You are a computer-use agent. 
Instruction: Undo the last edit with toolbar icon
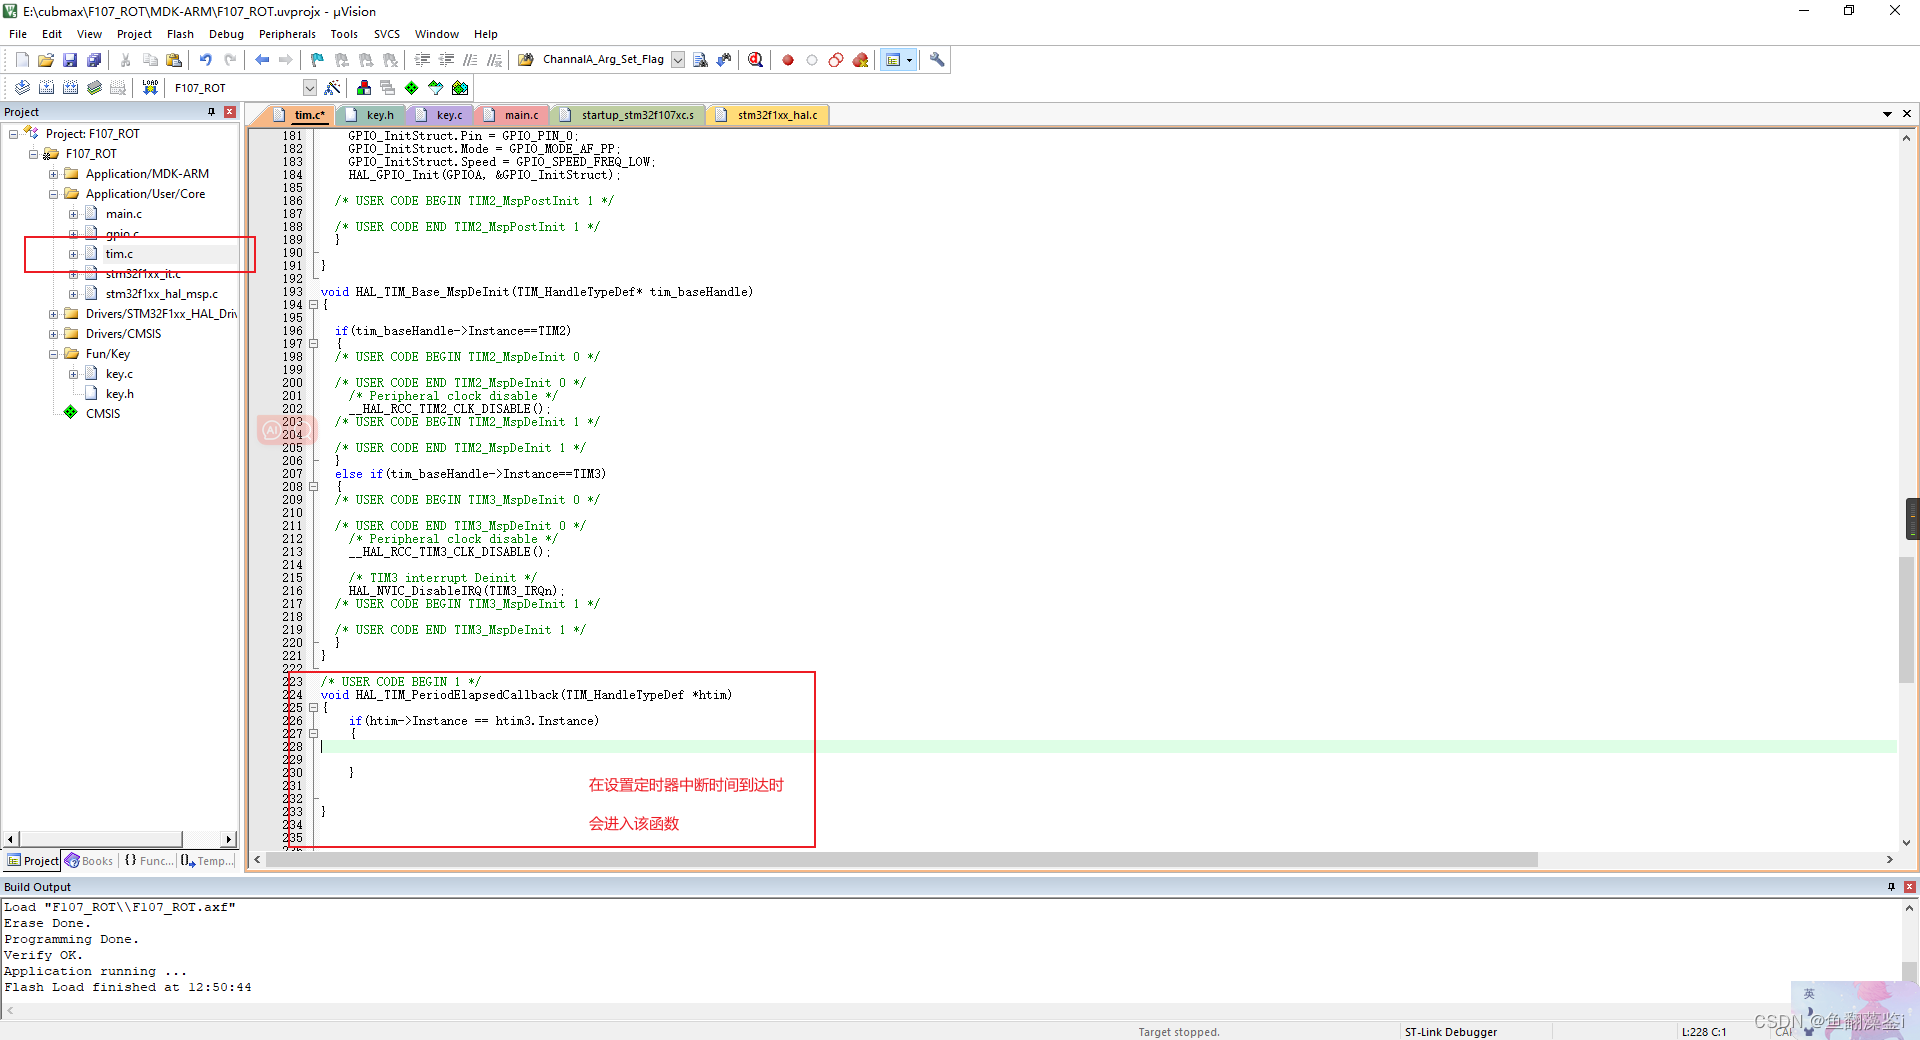tap(206, 60)
